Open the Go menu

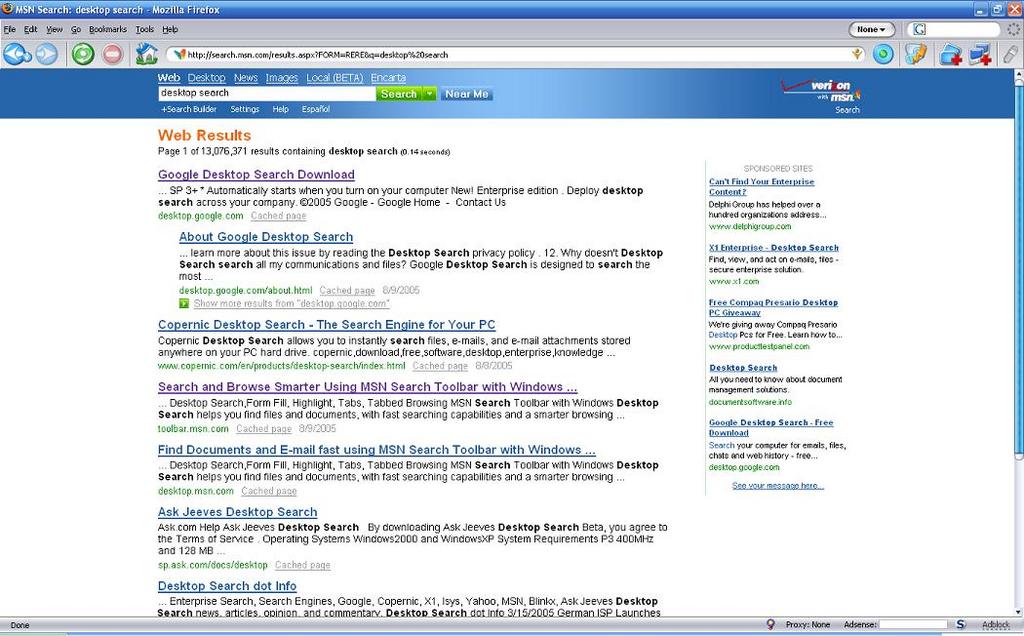click(76, 29)
